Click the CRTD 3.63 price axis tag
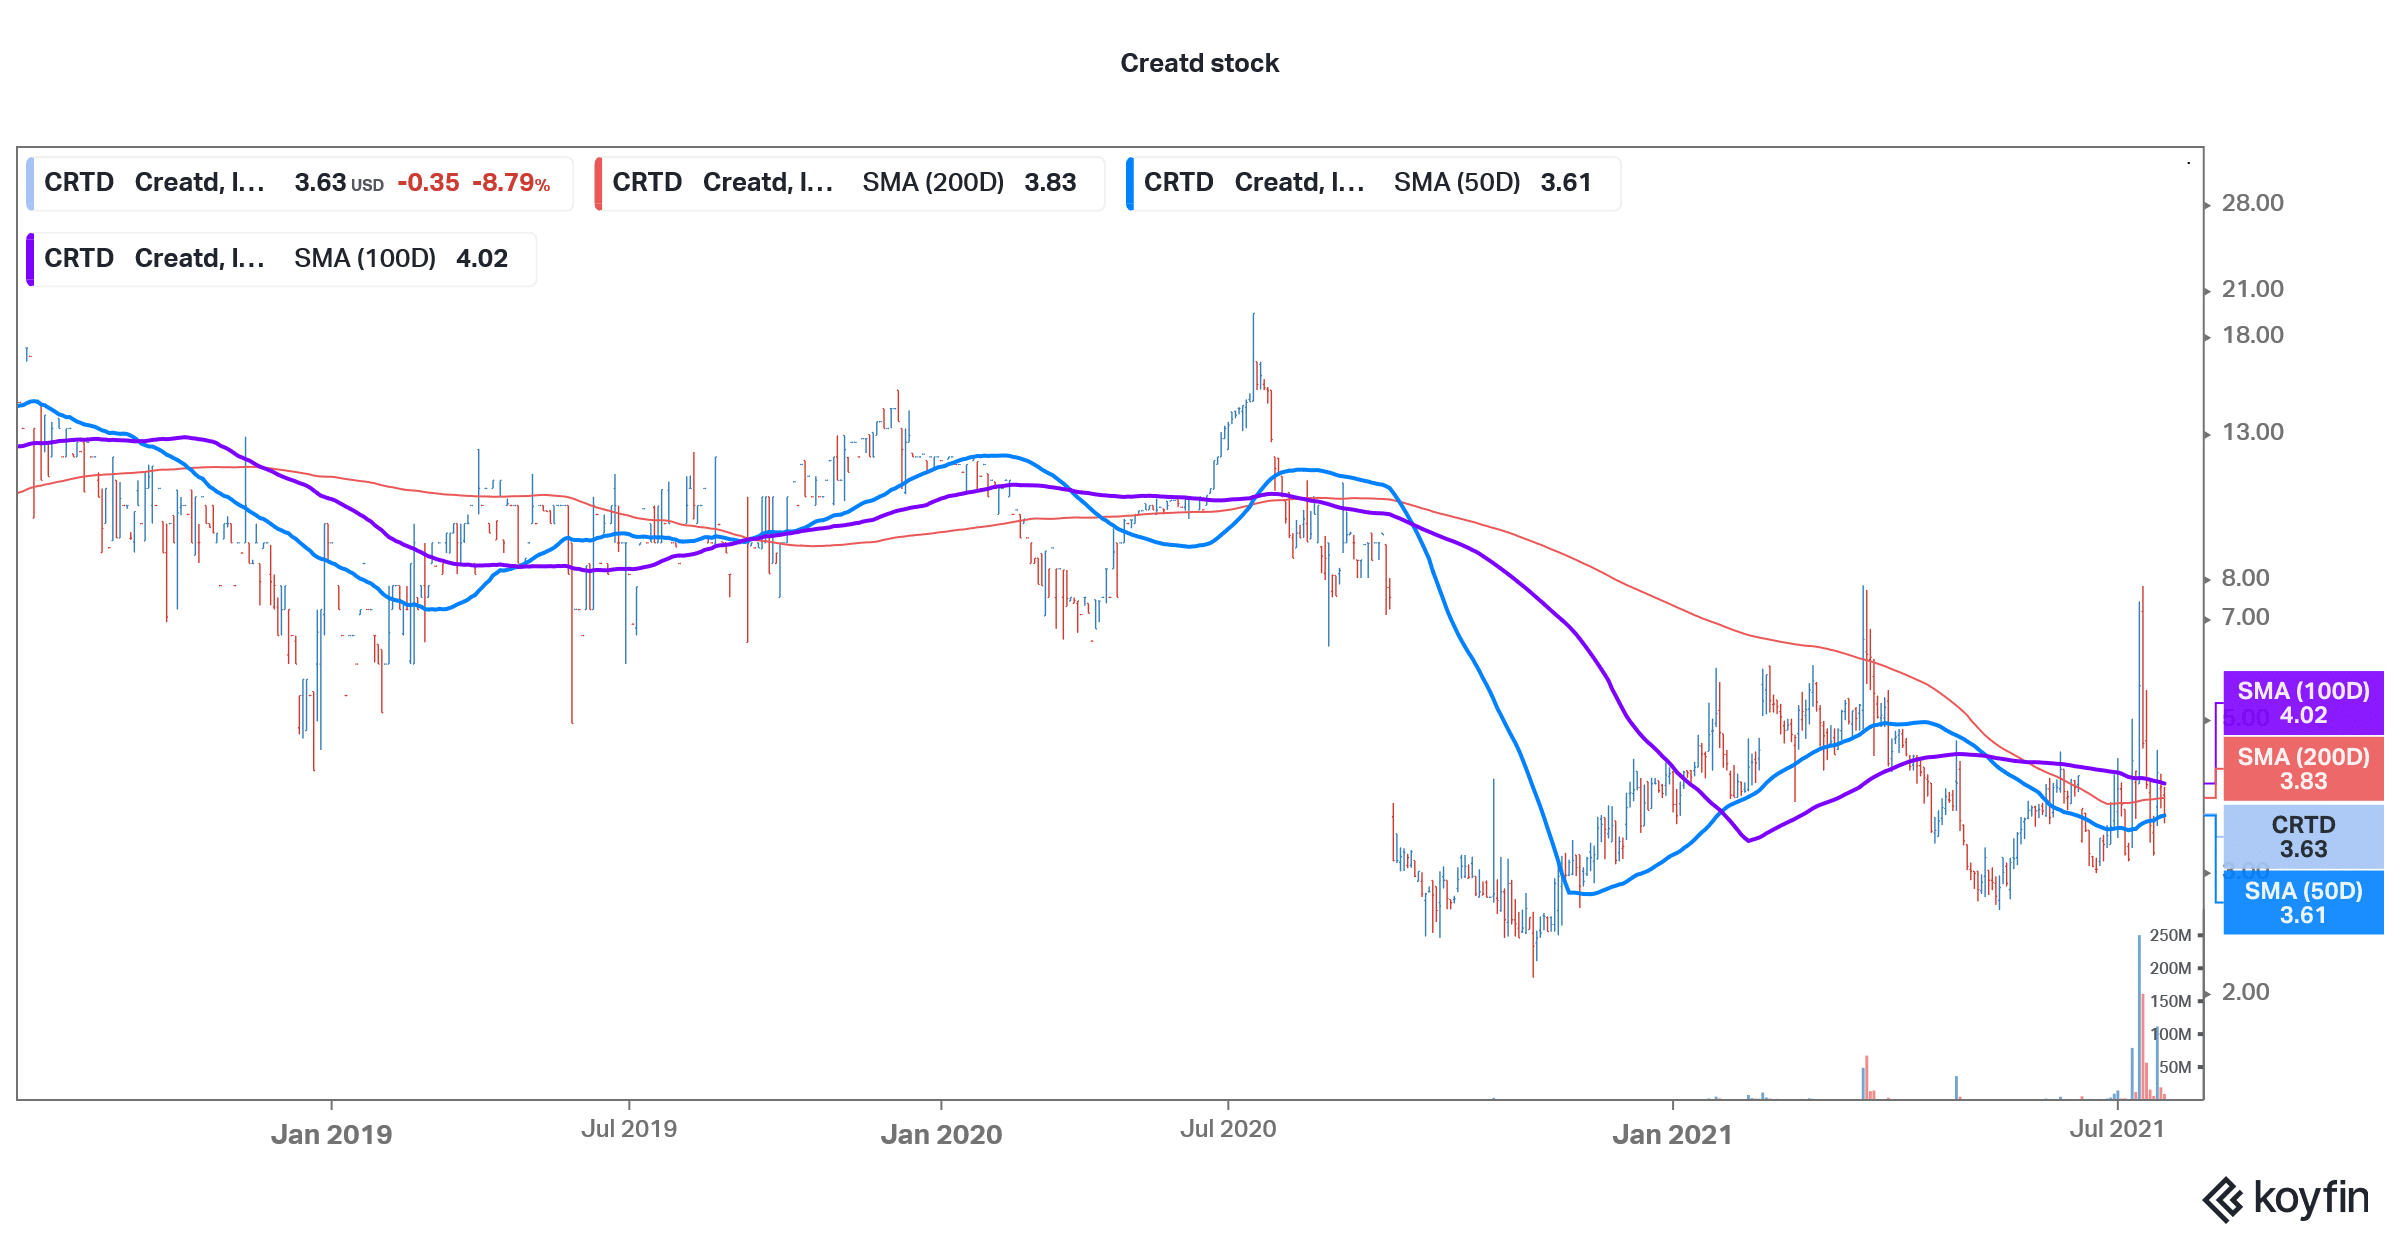 (2303, 837)
